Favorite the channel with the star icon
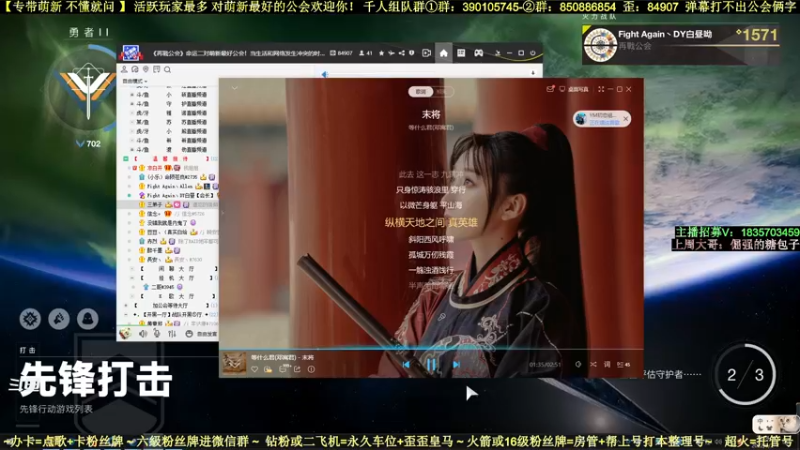The image size is (800, 450). [x=381, y=53]
